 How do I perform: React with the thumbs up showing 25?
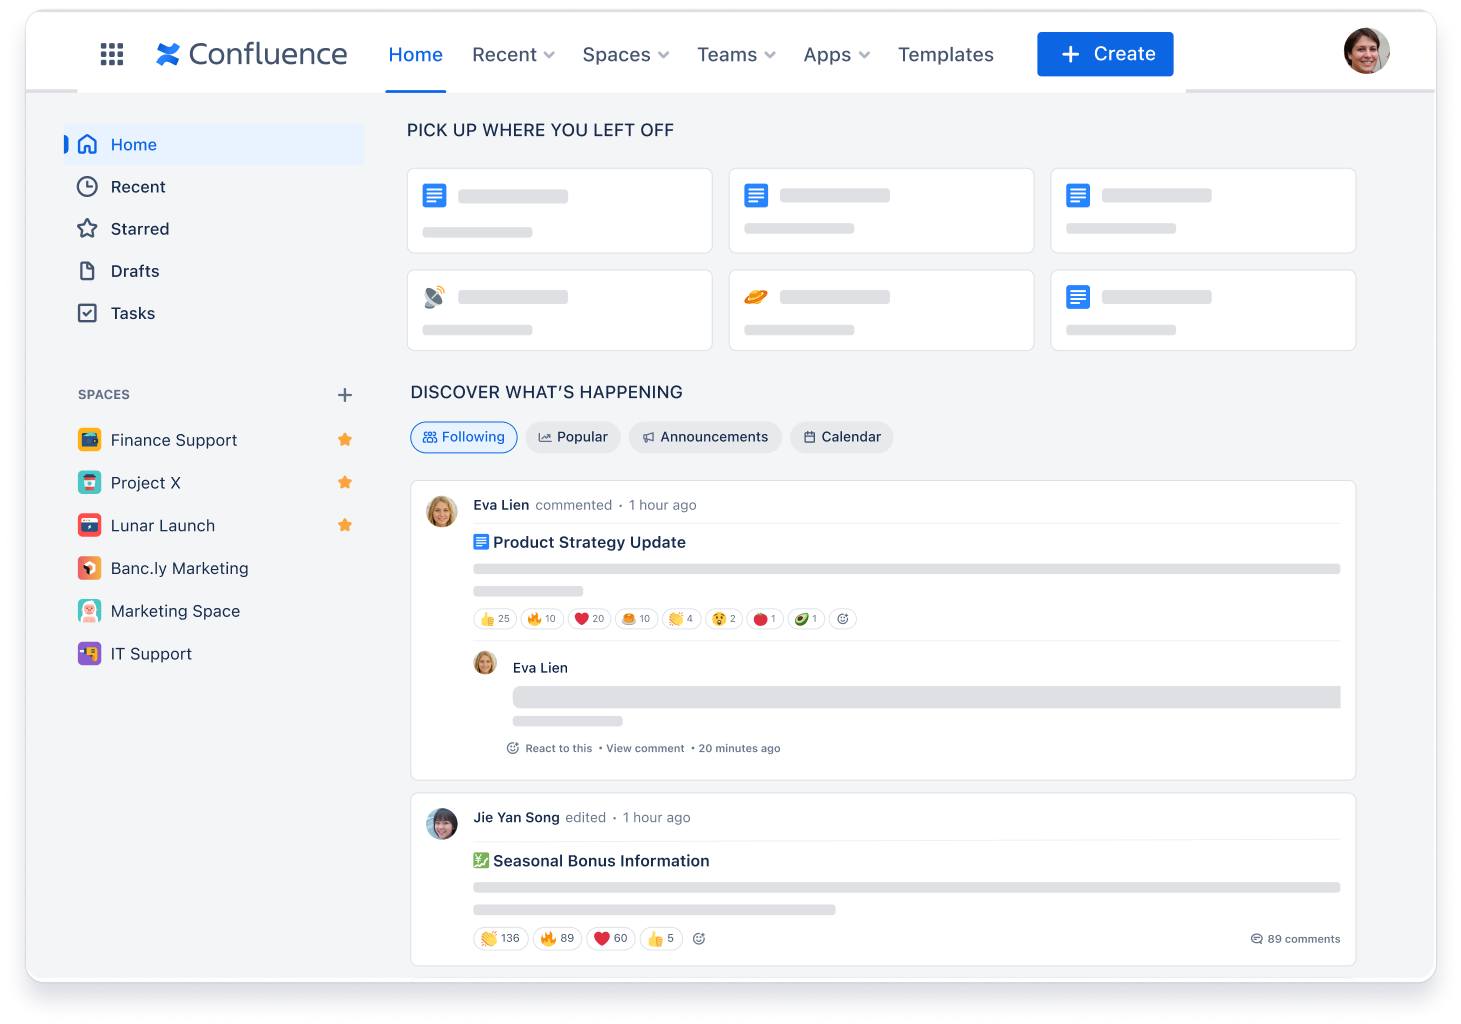(x=494, y=618)
